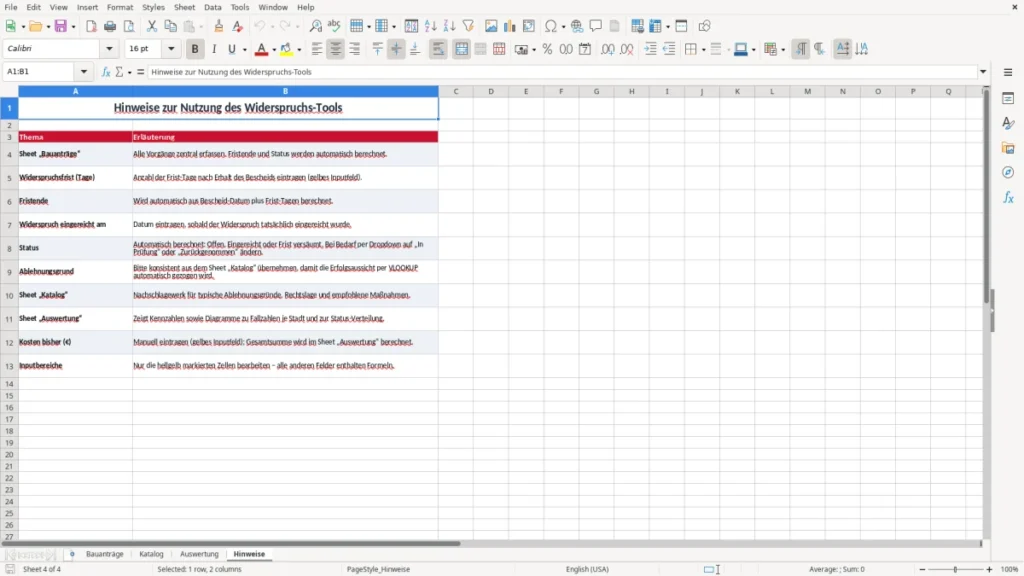
Task: Run the spelling check icon
Action: [334, 26]
